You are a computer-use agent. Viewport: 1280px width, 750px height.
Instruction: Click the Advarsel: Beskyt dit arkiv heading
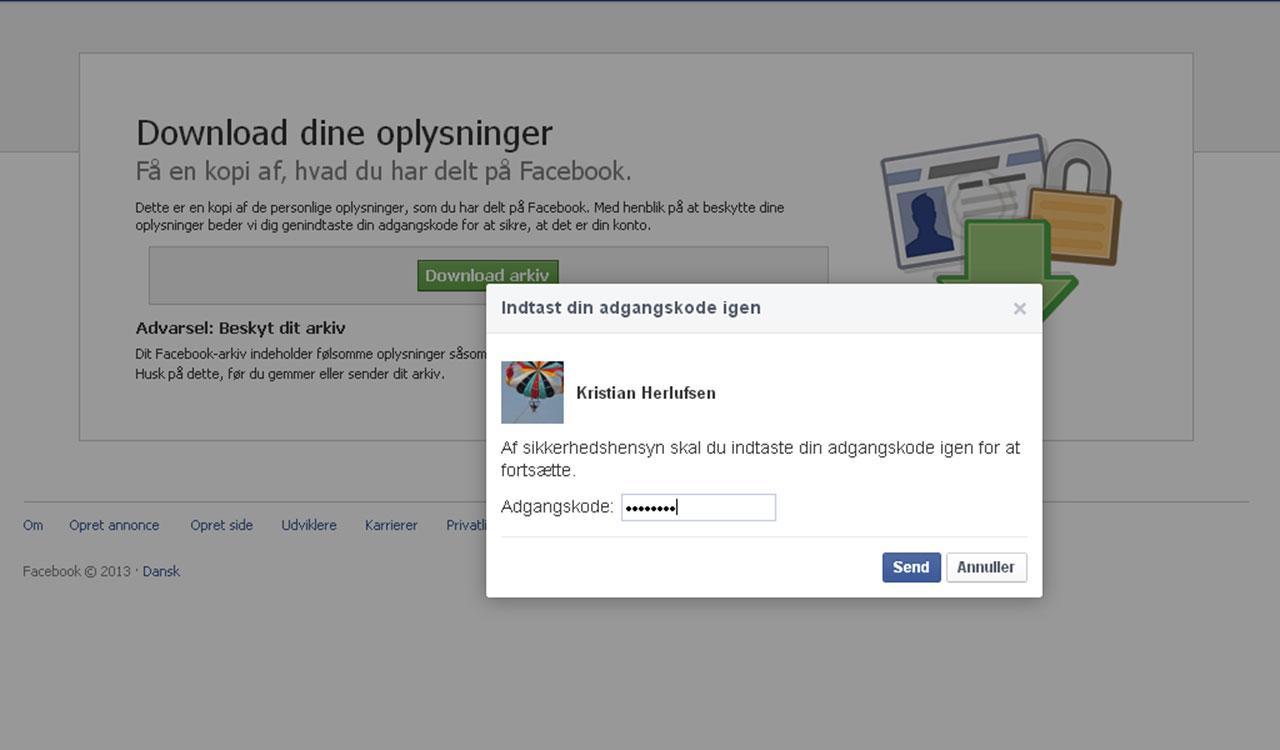click(240, 328)
